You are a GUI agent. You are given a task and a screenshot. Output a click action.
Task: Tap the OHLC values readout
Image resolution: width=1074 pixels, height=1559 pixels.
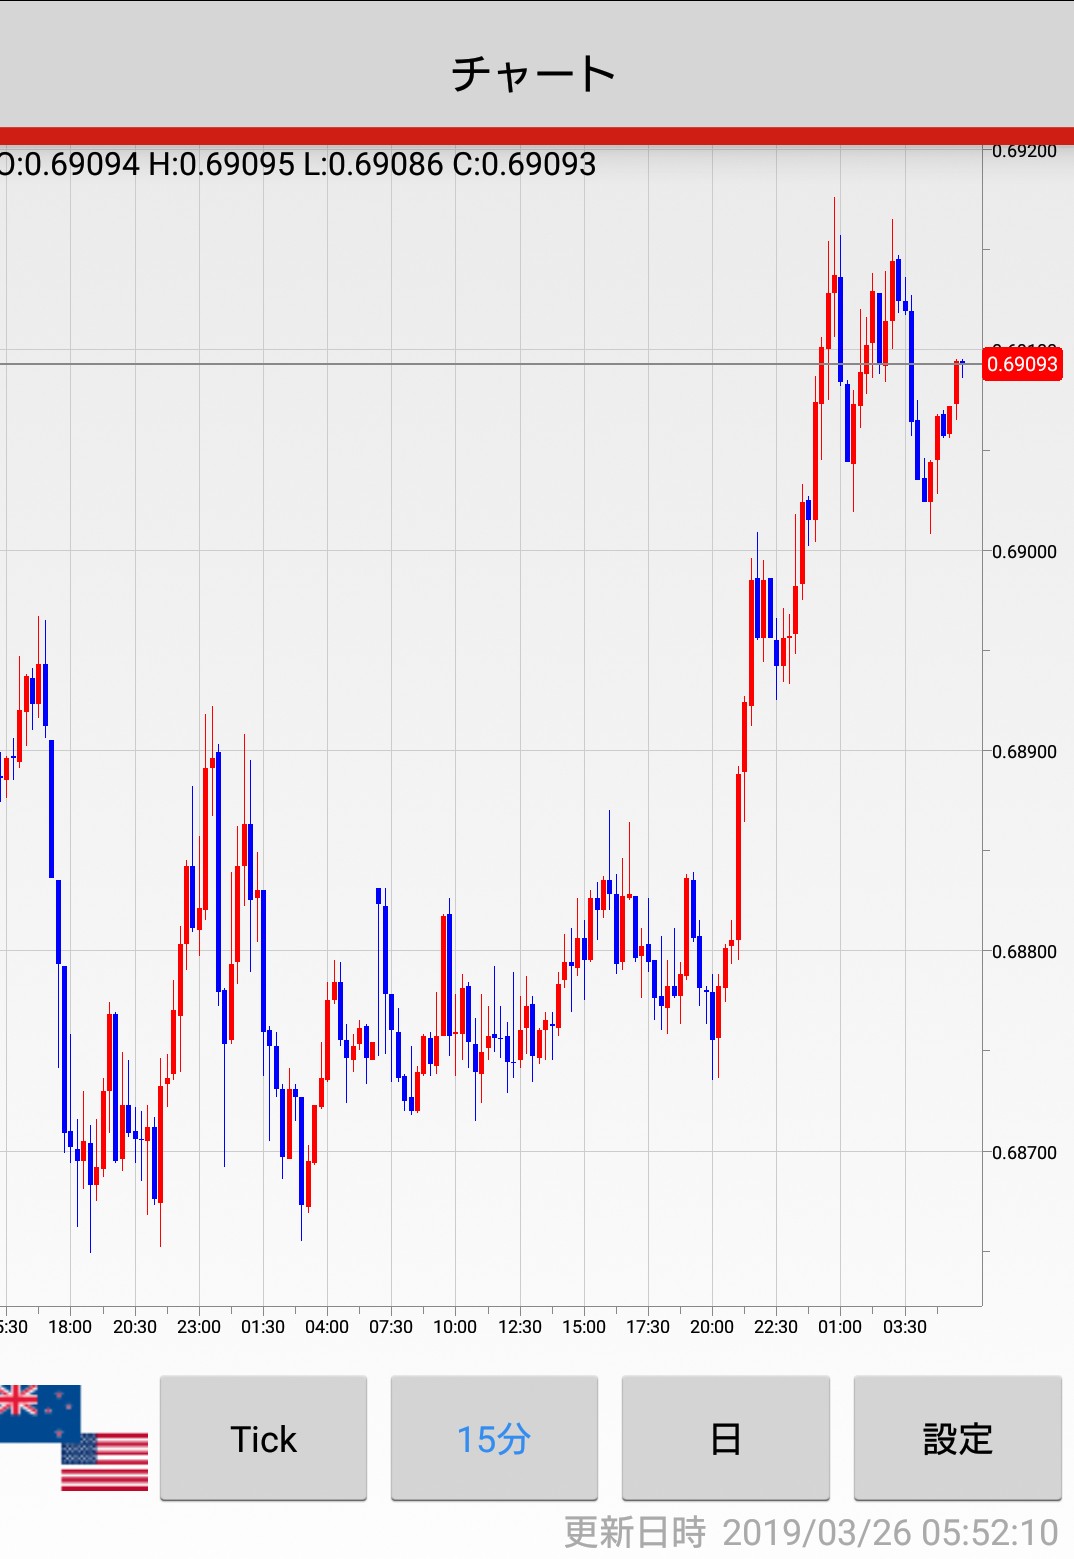coord(297,164)
